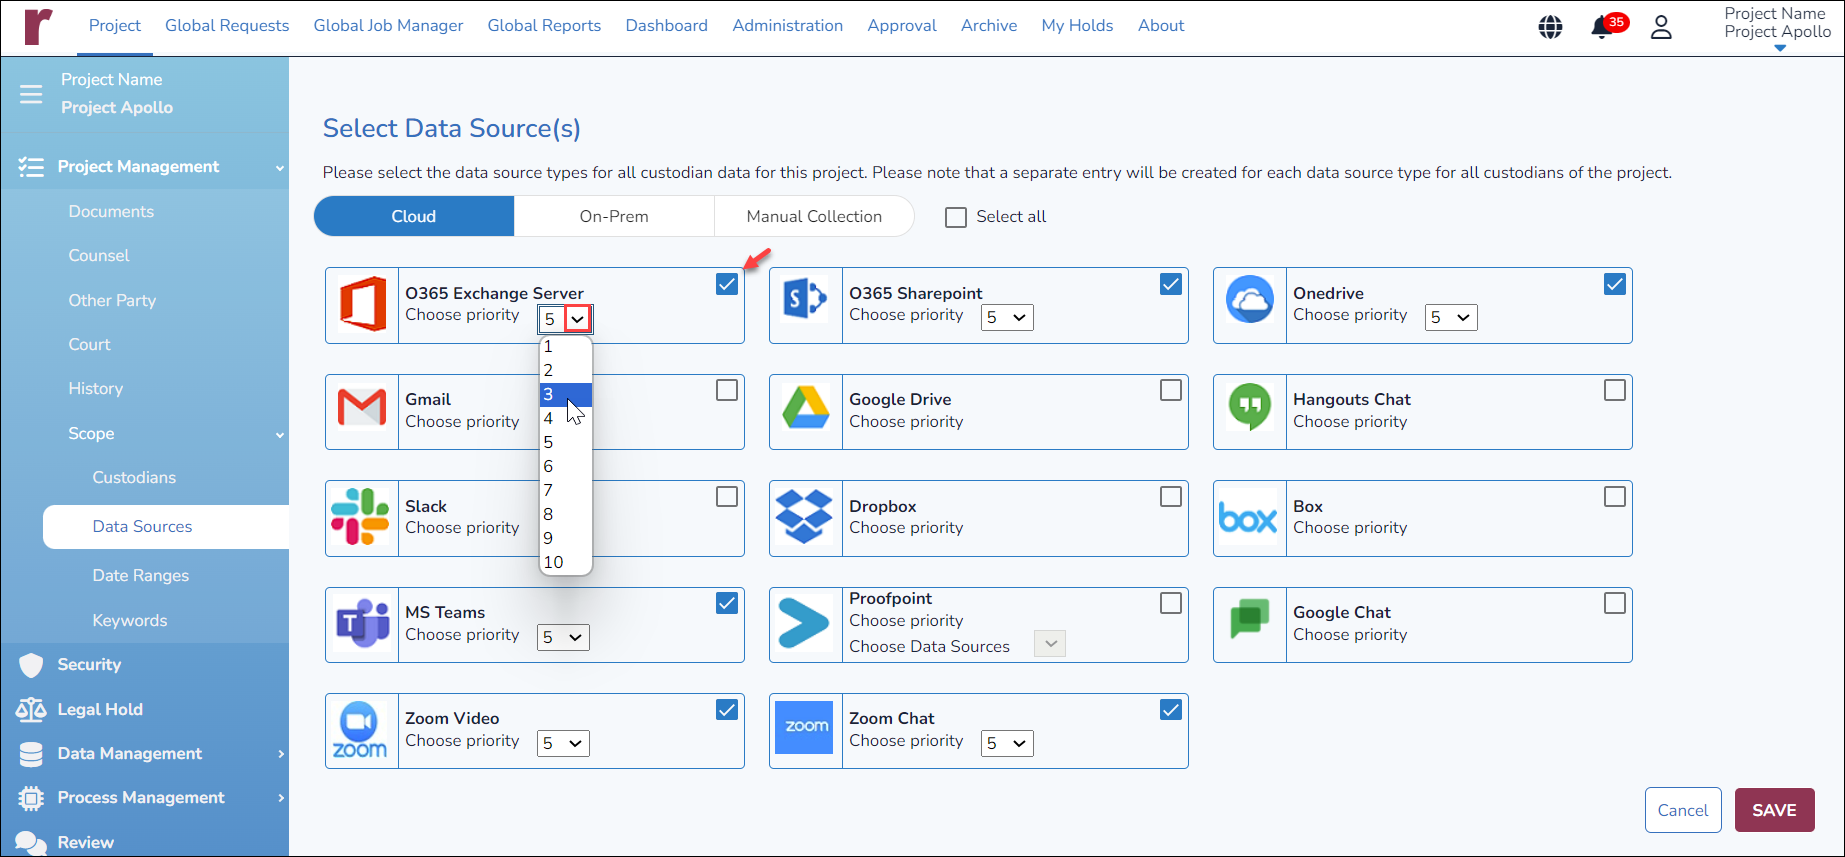Open Custodians under Scope
The image size is (1845, 857).
(x=134, y=478)
